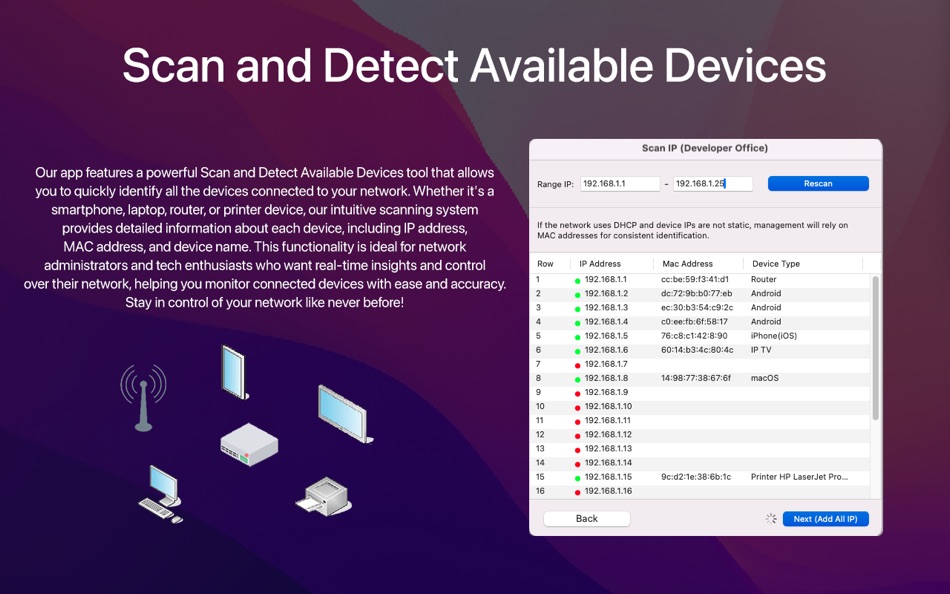Click the laptop illustration graphic
This screenshot has height=594, width=950.
(x=343, y=413)
